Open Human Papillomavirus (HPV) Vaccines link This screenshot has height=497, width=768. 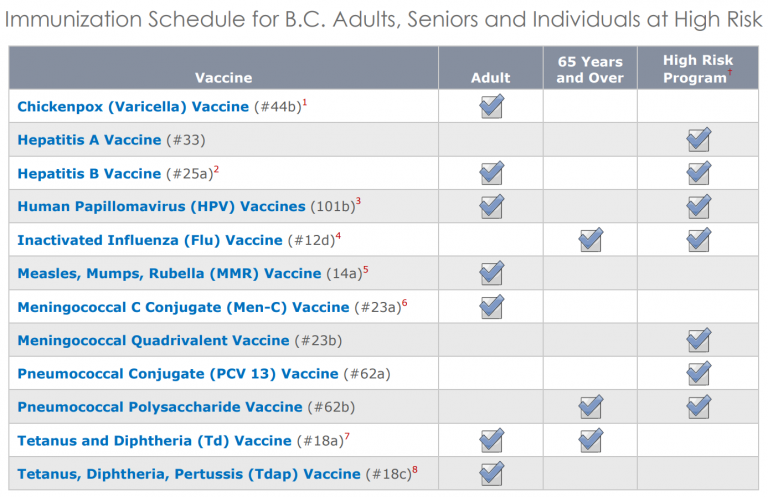[x=161, y=207]
